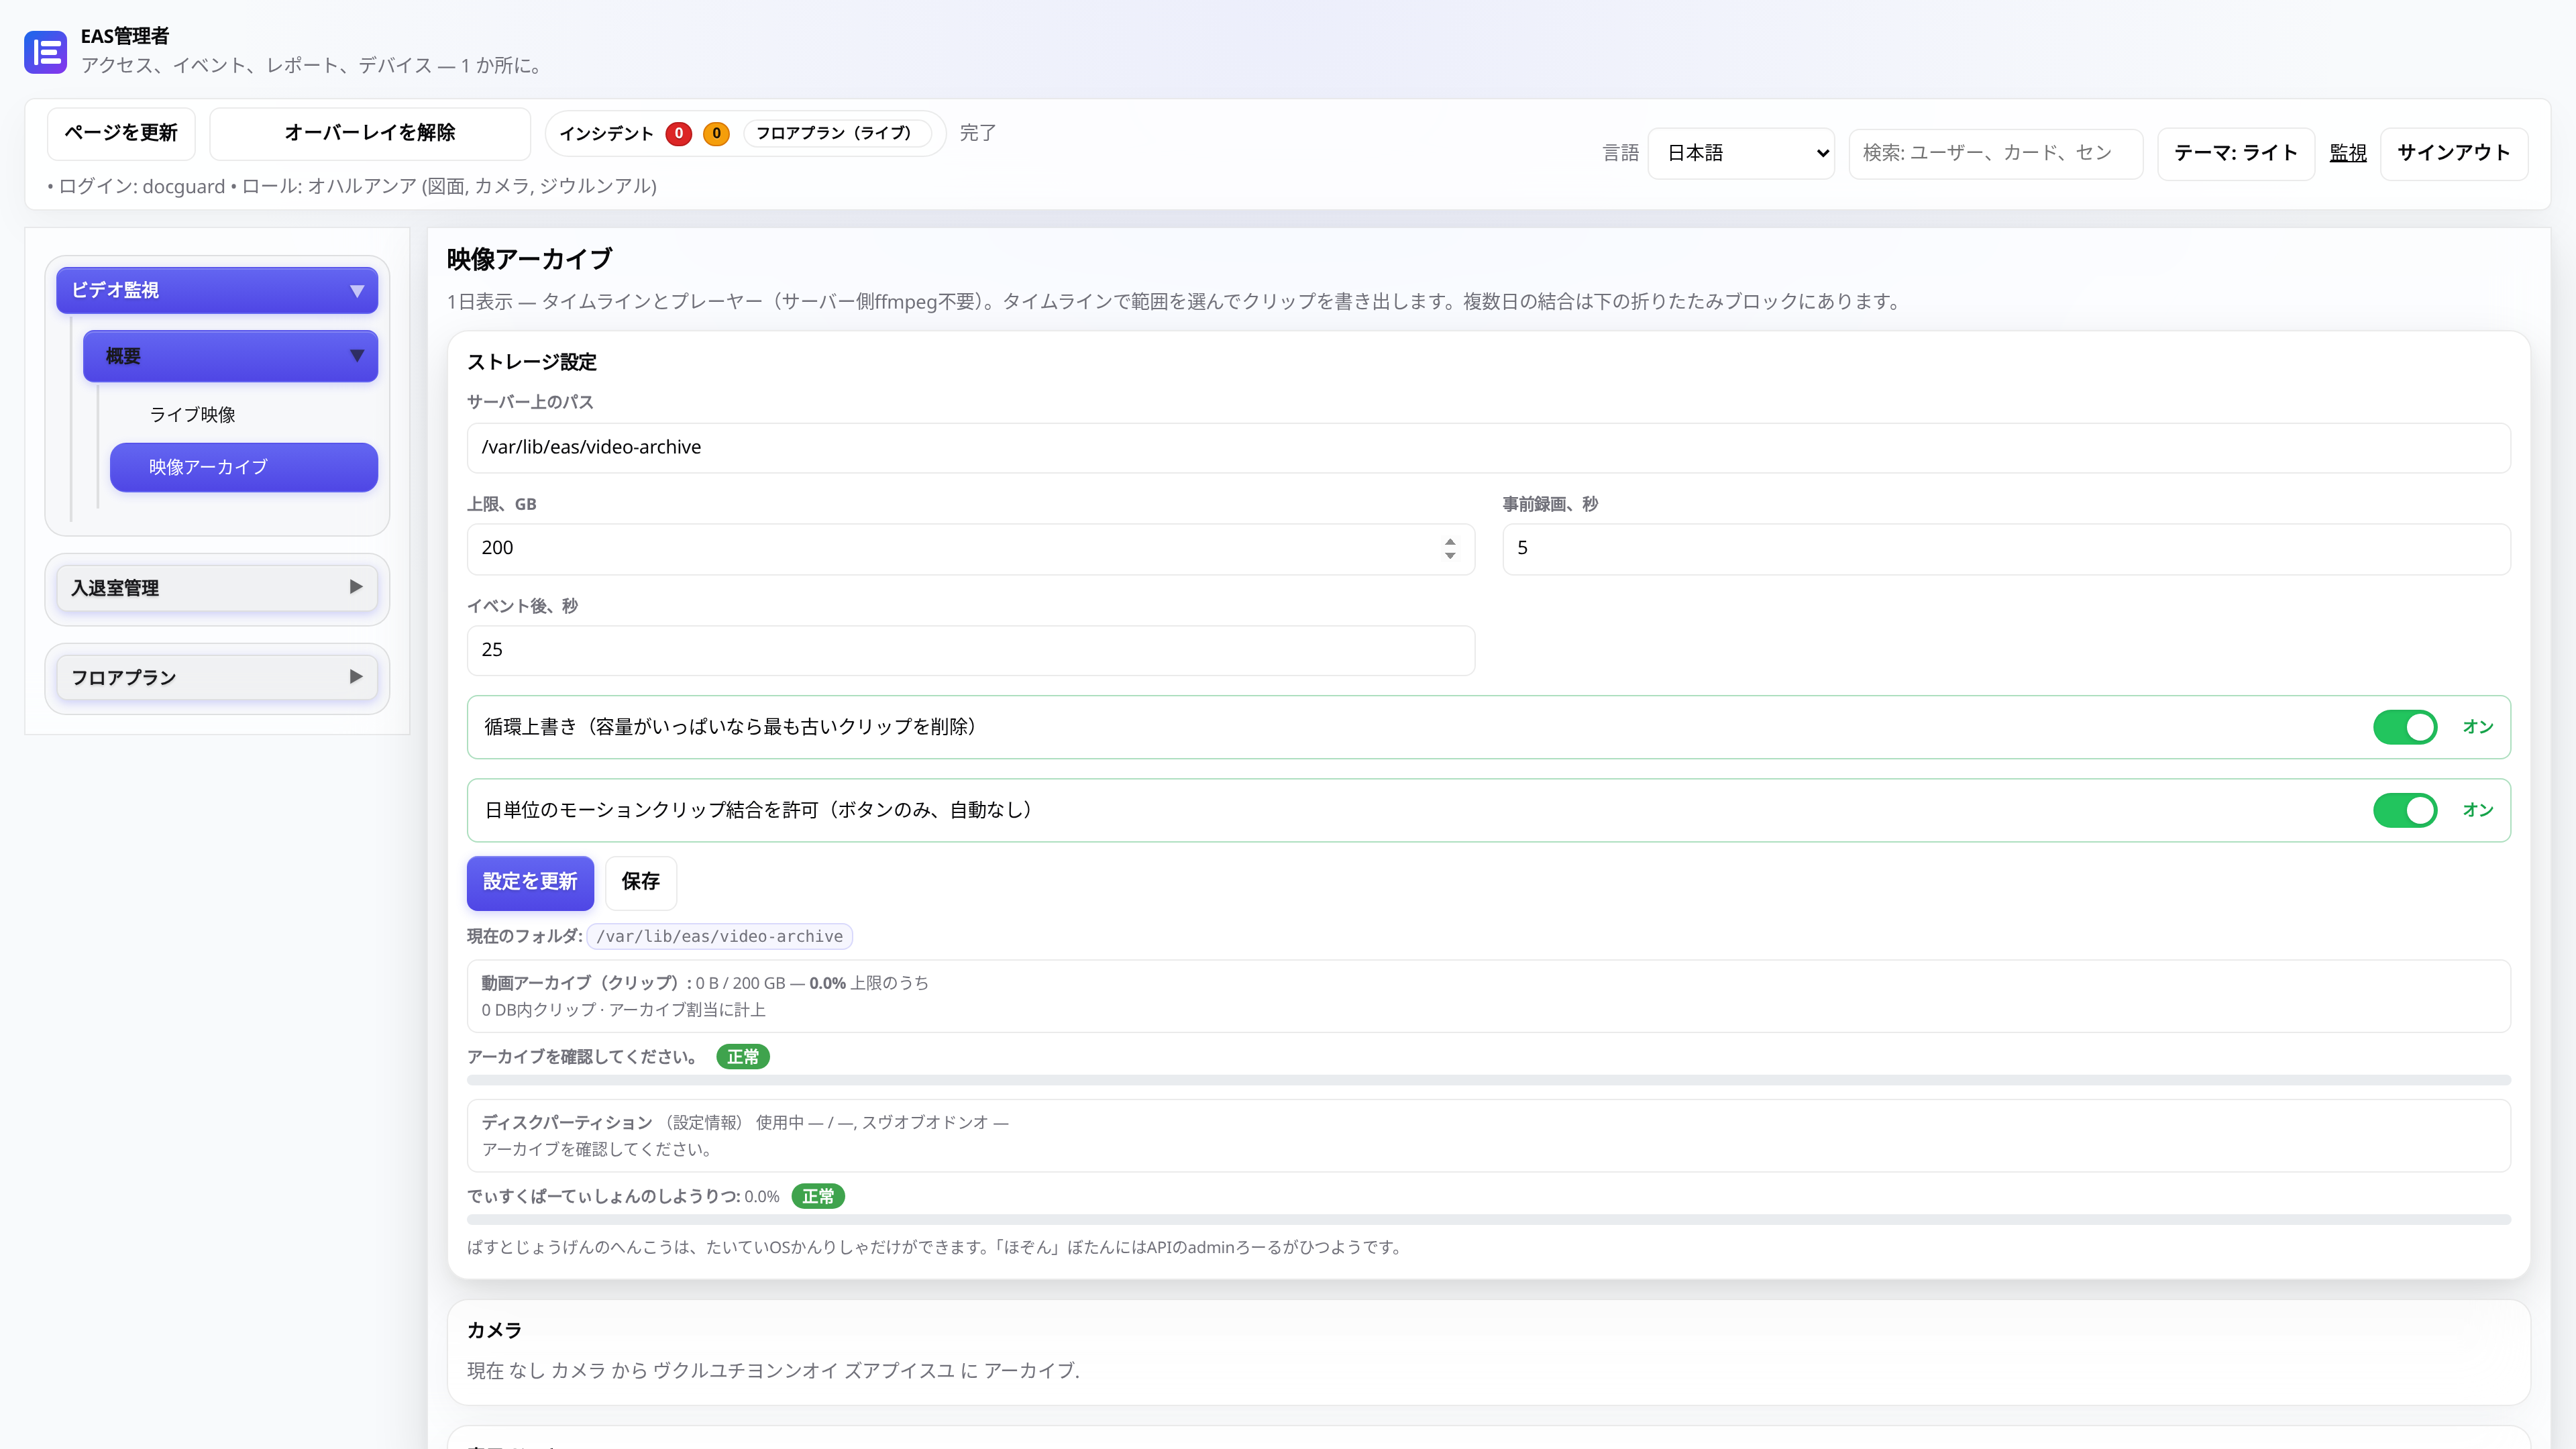Click the オン label of 循環上書き

click(x=2478, y=727)
